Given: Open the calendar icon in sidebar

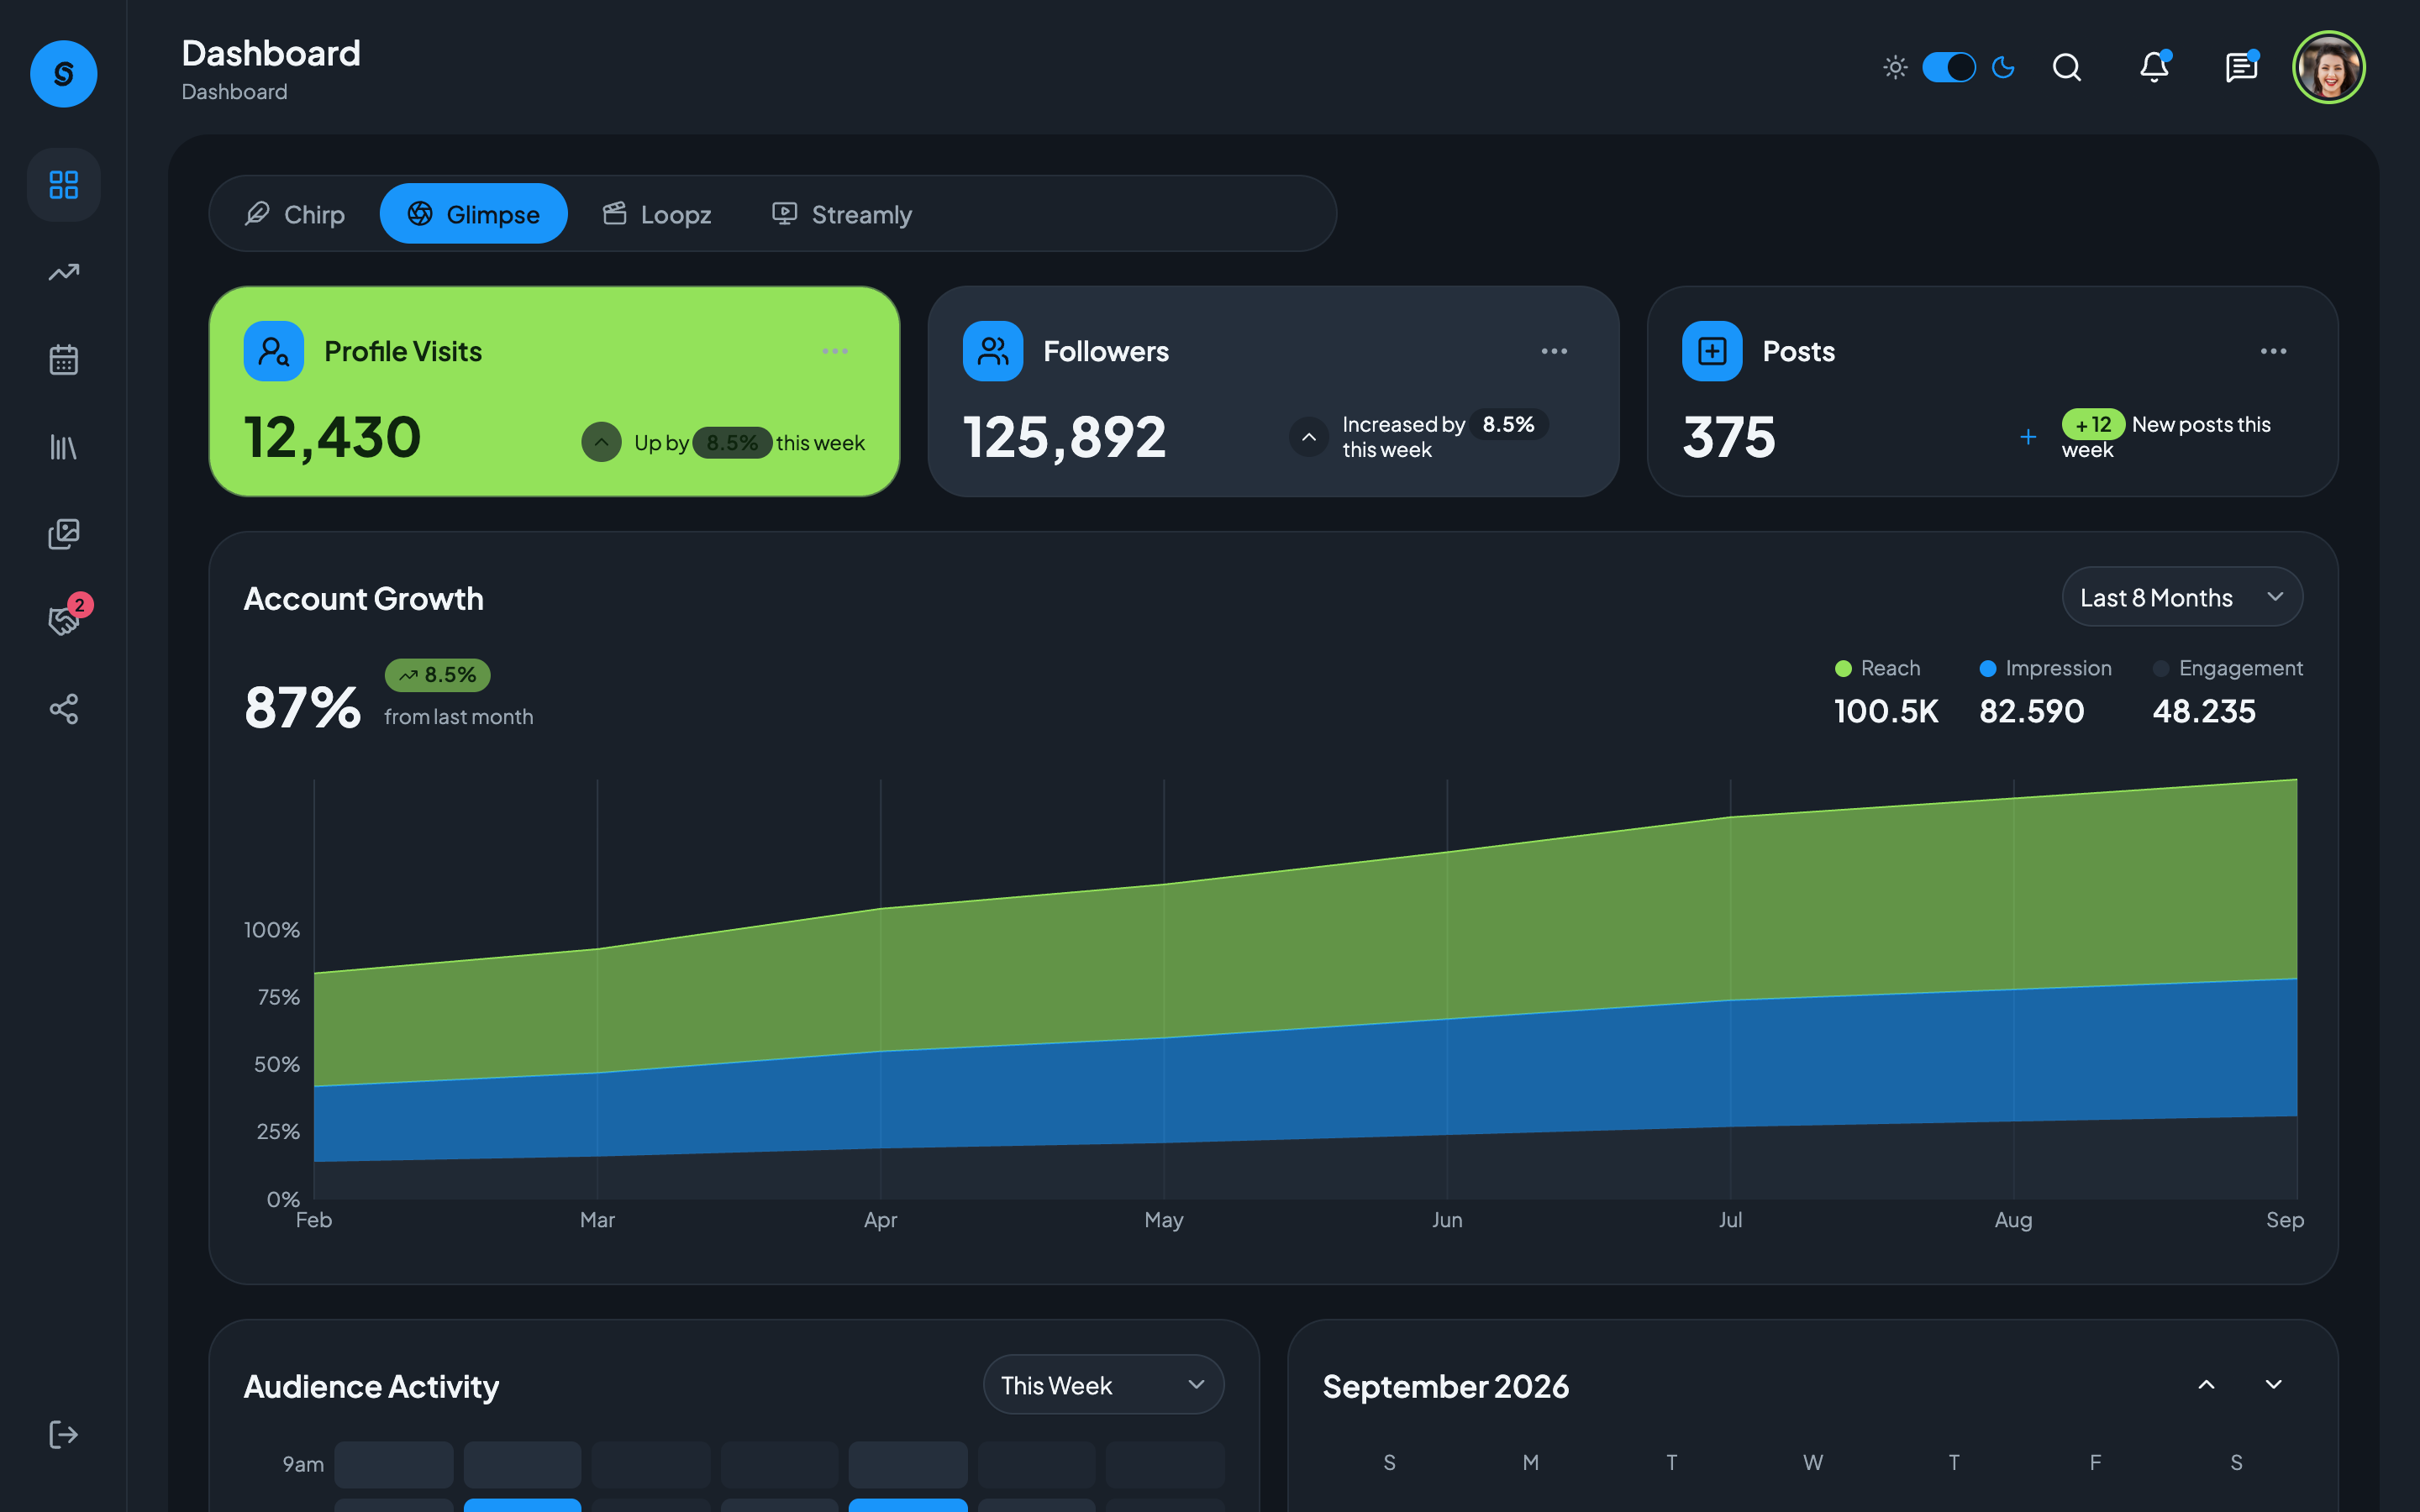Looking at the screenshot, I should click(x=64, y=360).
